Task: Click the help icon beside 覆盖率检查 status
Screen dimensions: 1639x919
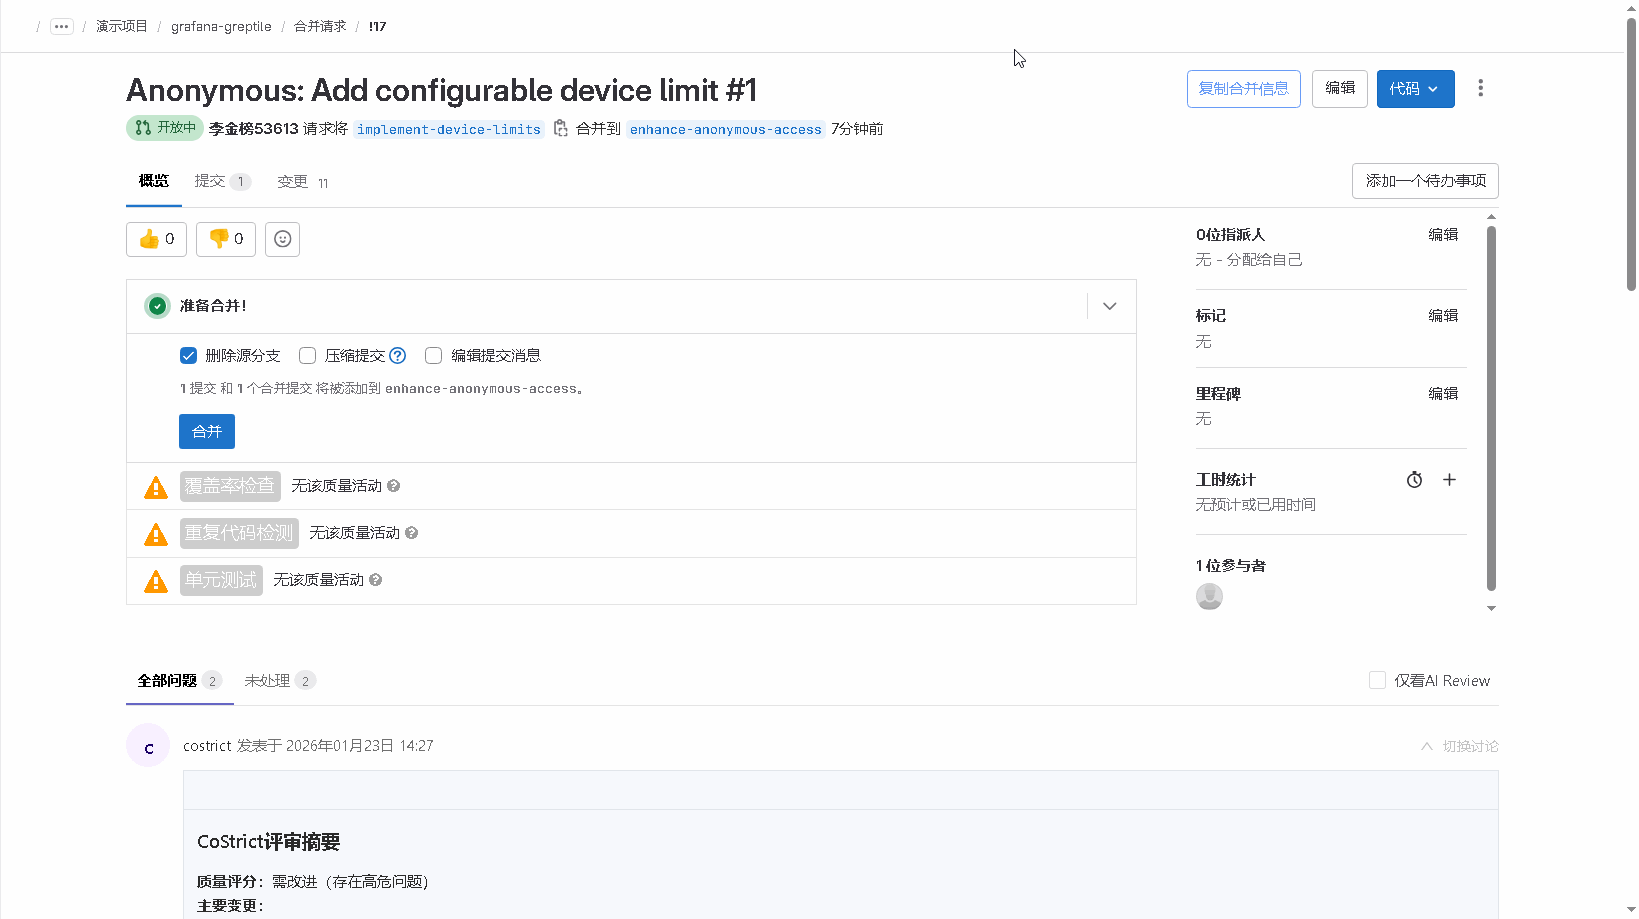Action: tap(394, 486)
